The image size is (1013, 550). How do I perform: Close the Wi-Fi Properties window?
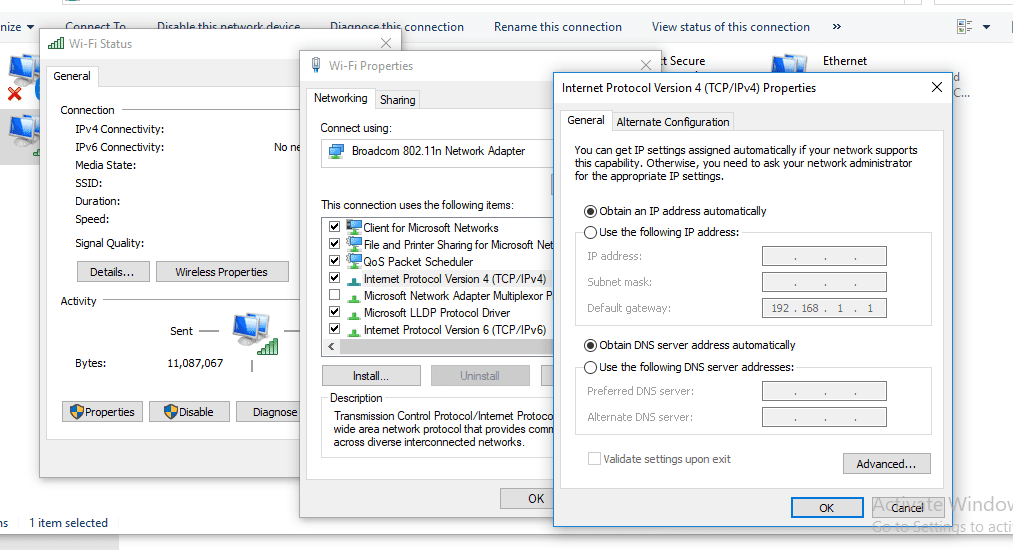(x=645, y=65)
